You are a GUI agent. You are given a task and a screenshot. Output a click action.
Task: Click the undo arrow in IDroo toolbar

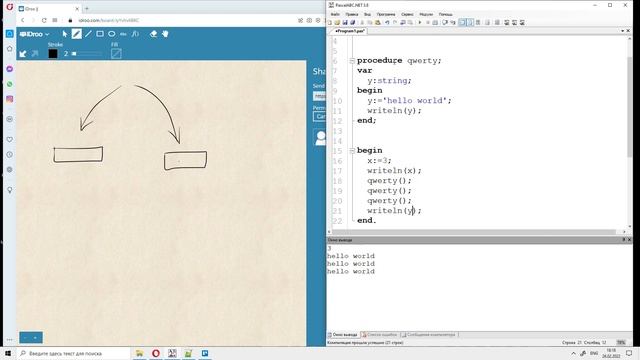click(23, 53)
